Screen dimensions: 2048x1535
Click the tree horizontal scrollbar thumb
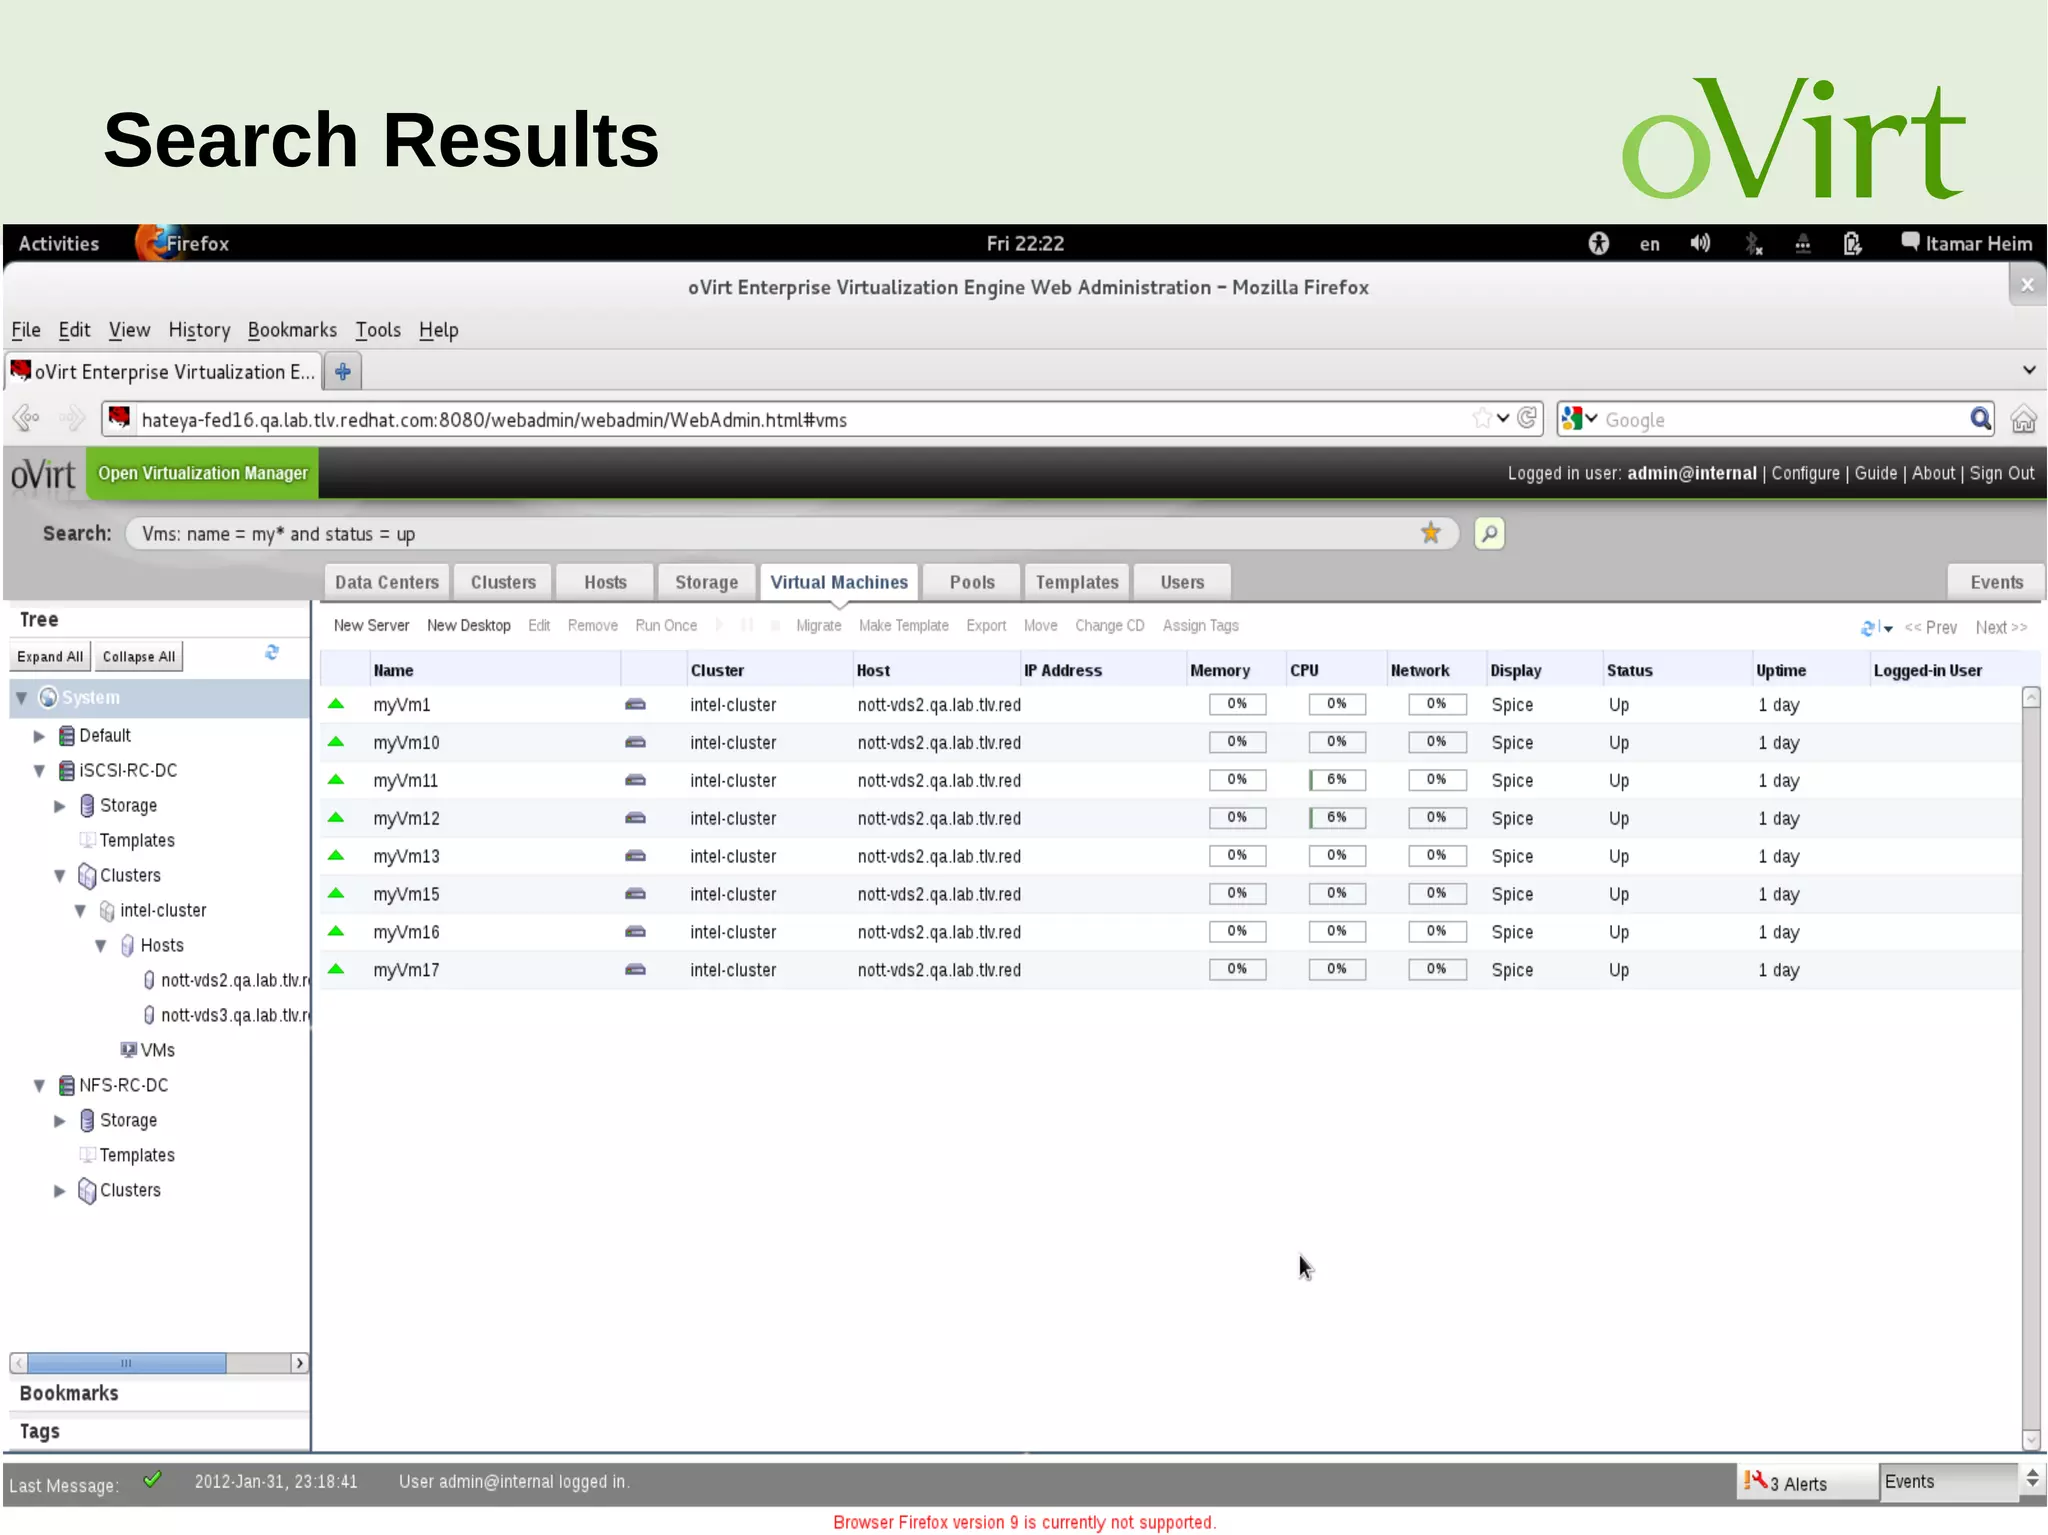[x=126, y=1363]
